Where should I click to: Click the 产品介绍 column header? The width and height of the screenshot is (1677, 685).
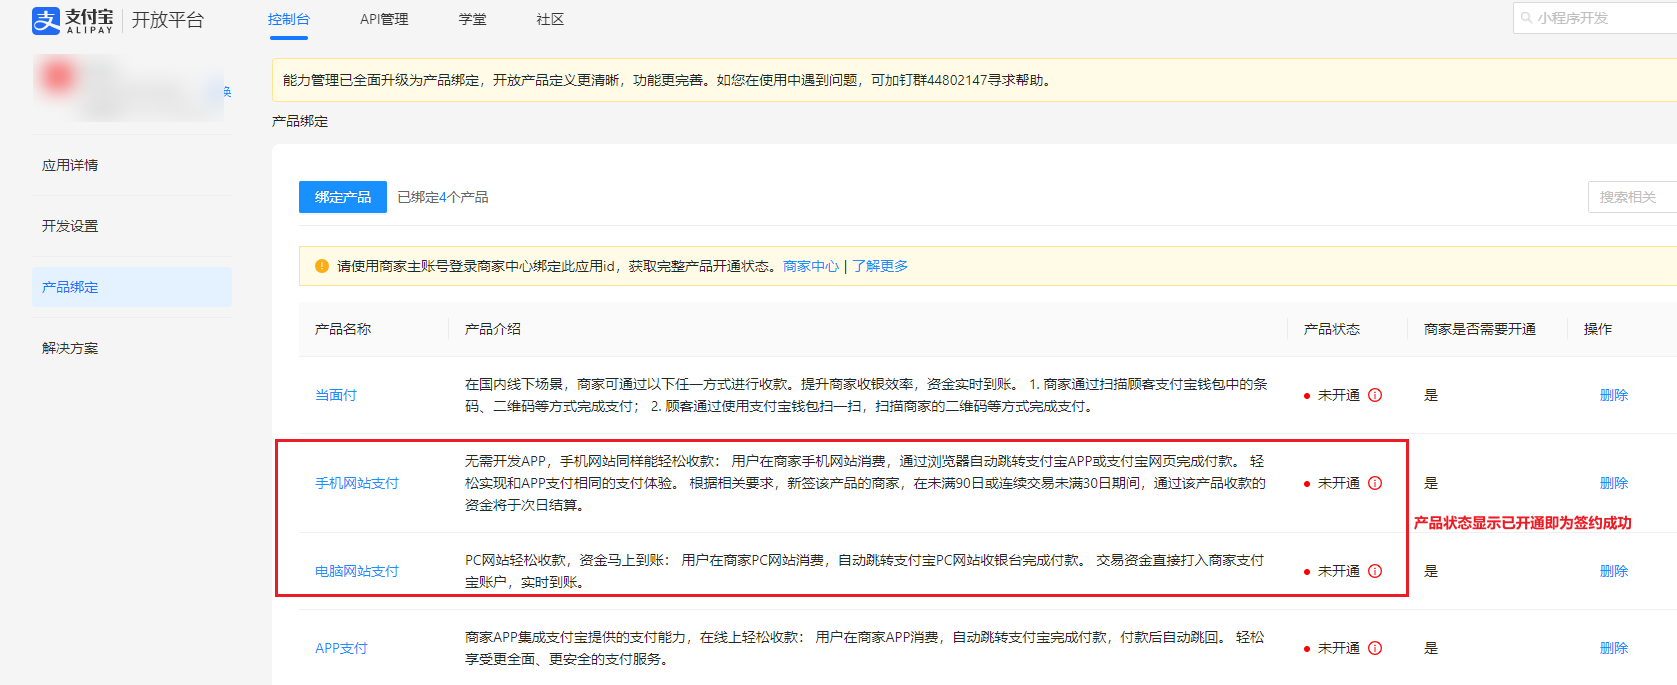click(493, 329)
